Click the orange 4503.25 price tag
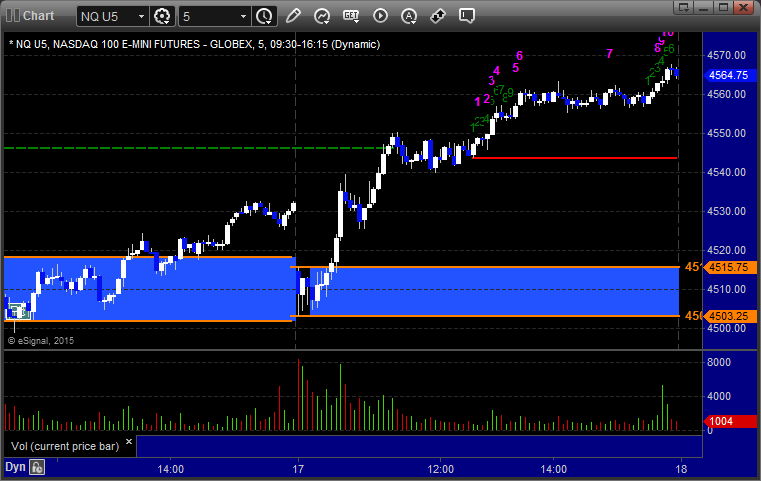 729,316
